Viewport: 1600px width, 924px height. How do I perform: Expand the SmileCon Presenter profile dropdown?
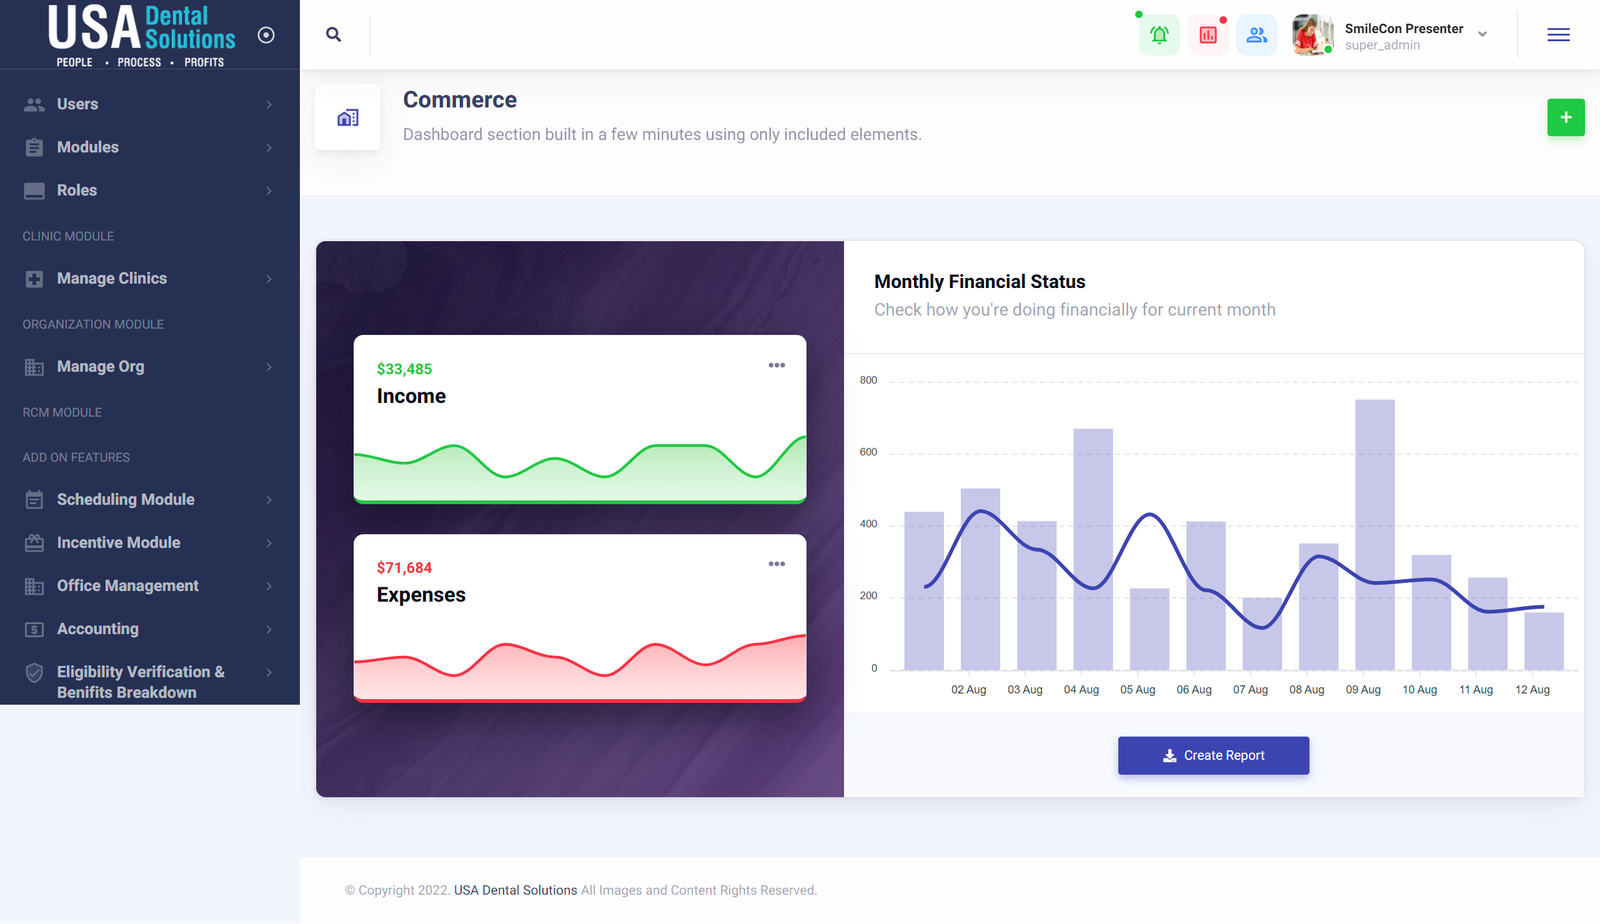(1482, 35)
